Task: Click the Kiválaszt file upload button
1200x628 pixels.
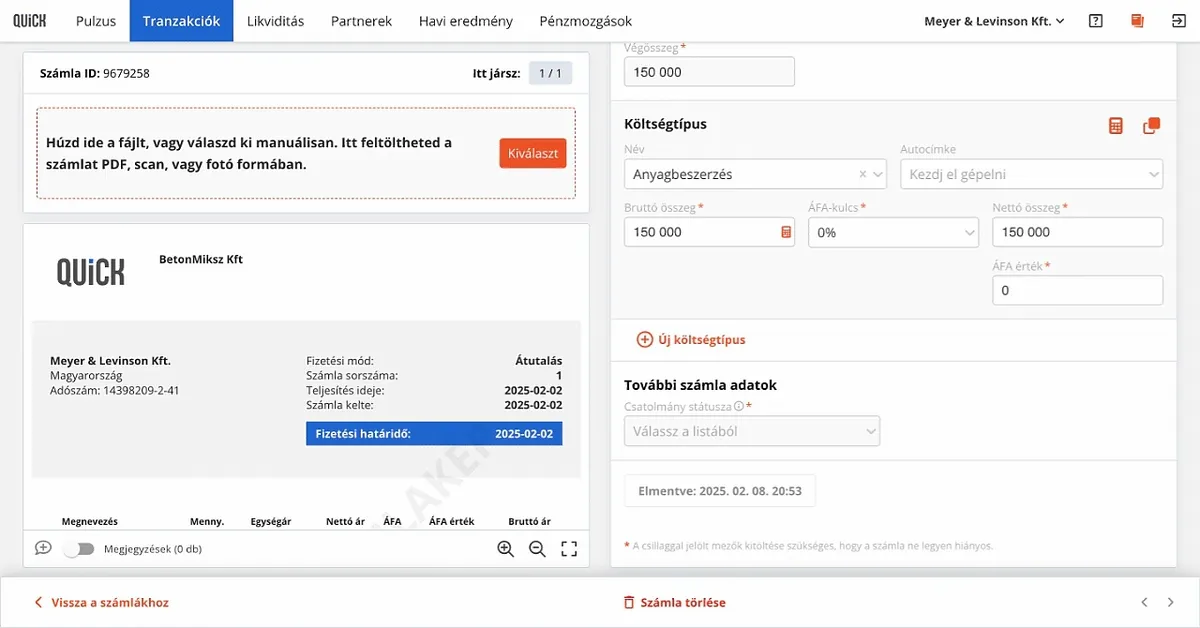Action: 533,153
